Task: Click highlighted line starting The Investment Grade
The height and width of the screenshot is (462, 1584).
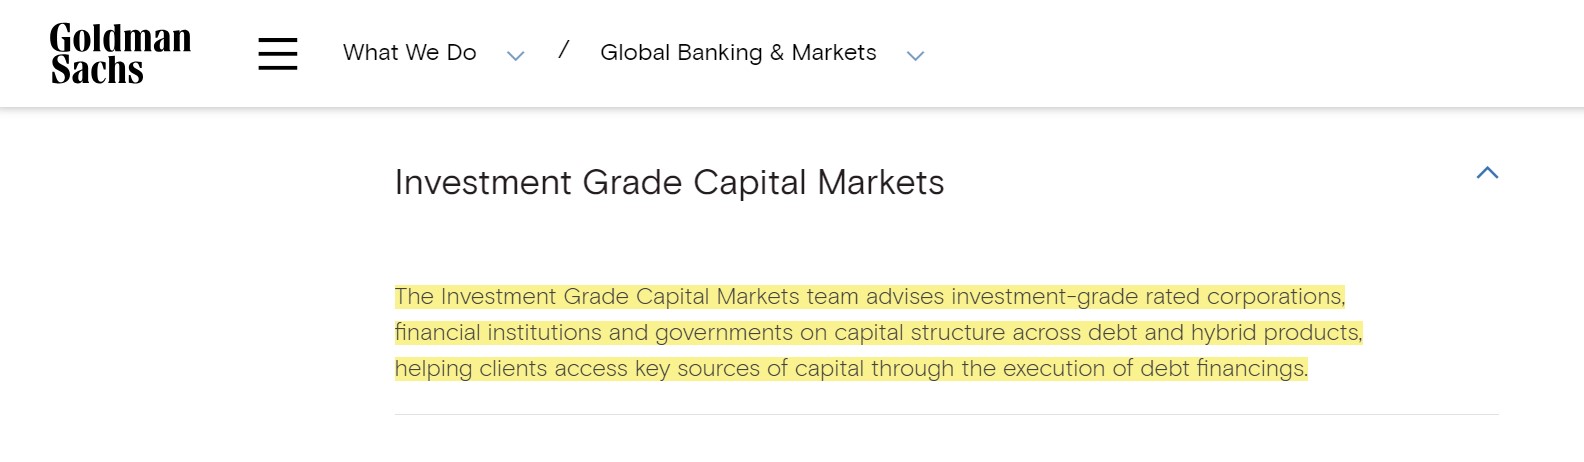Action: pos(870,297)
